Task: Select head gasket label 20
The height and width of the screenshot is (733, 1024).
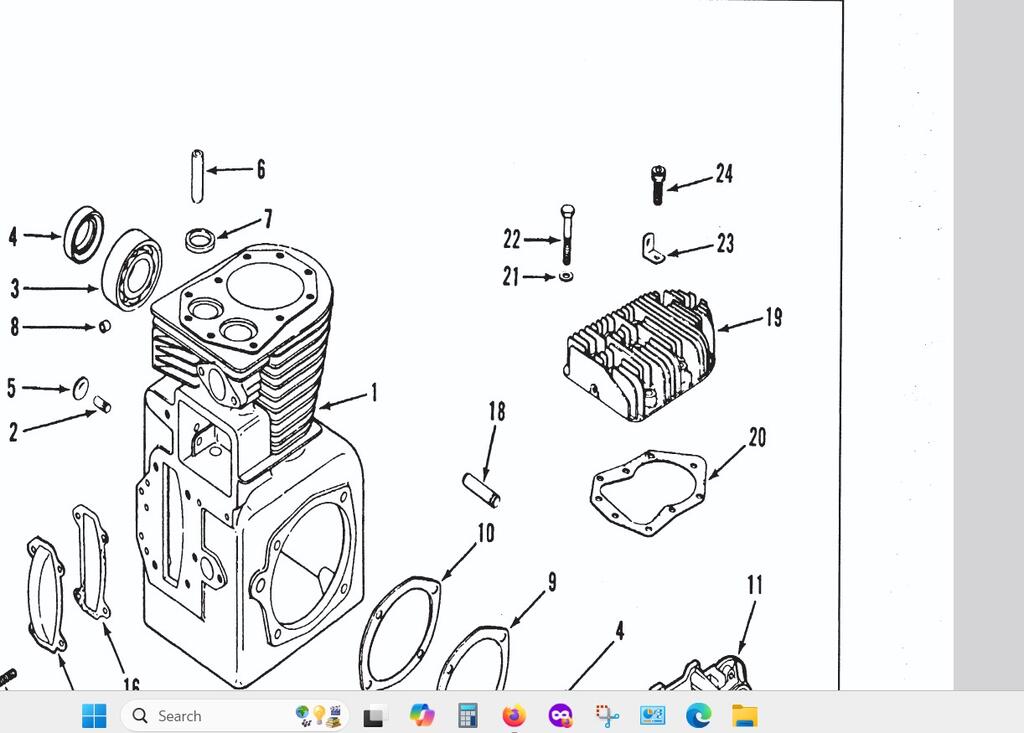Action: coord(757,437)
